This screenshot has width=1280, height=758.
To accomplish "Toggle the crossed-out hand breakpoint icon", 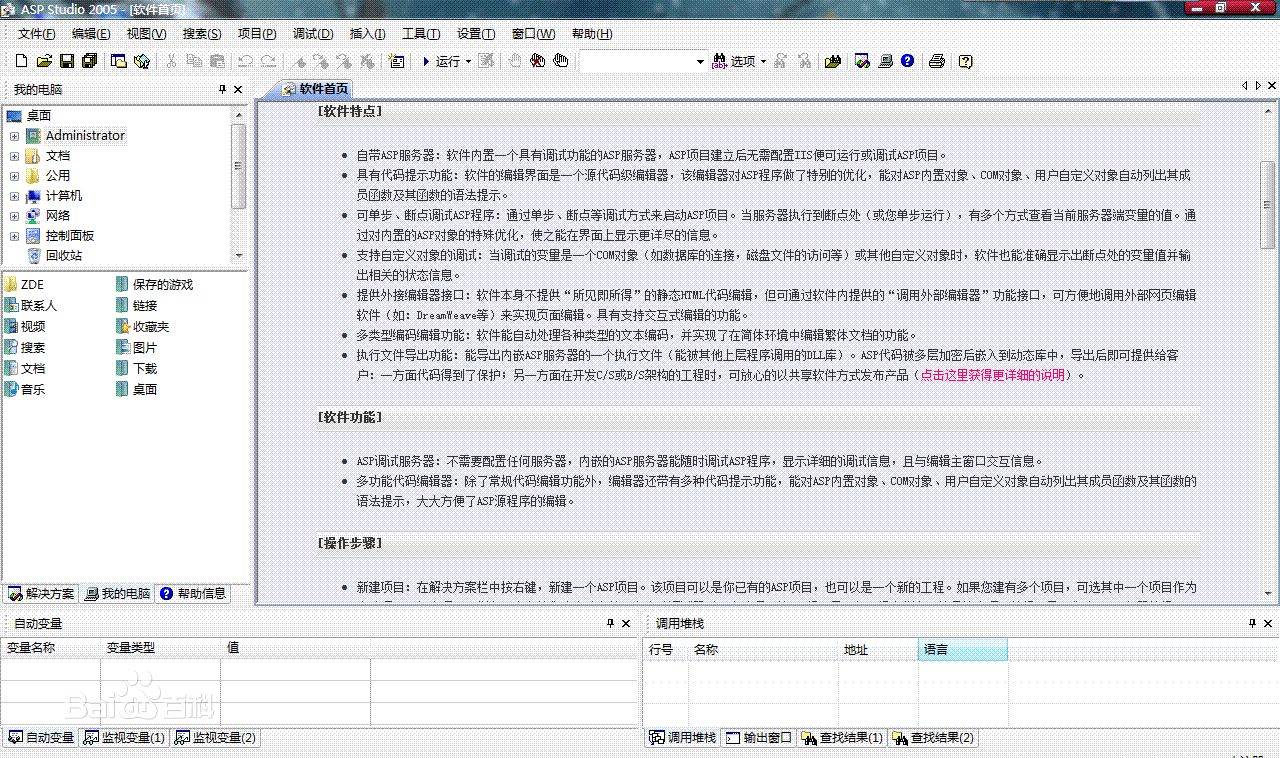I will [x=536, y=61].
